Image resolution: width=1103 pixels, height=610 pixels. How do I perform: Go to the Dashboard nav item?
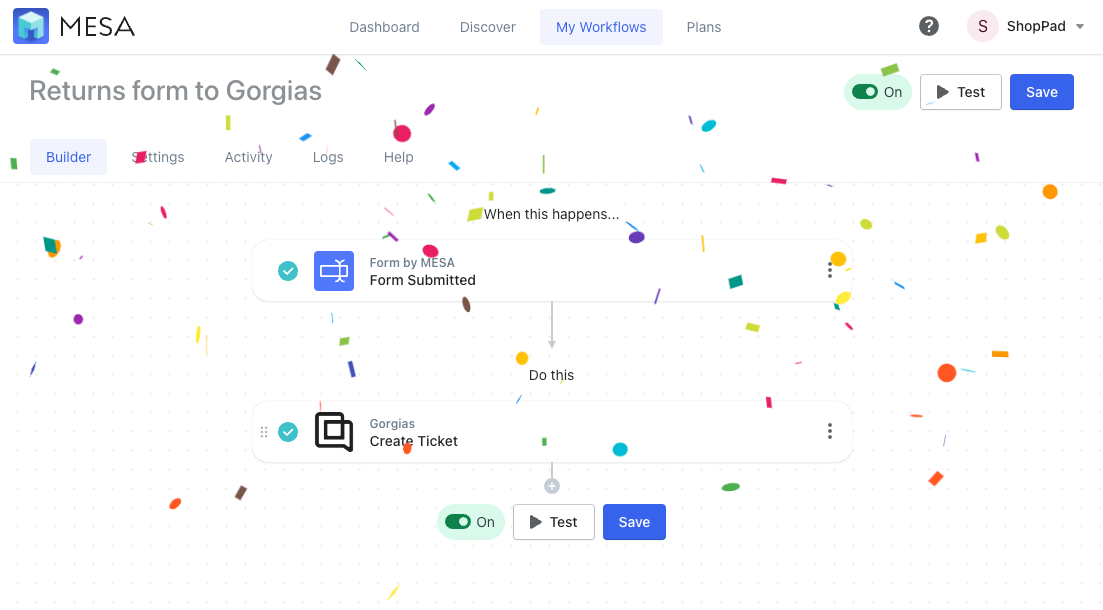[384, 27]
